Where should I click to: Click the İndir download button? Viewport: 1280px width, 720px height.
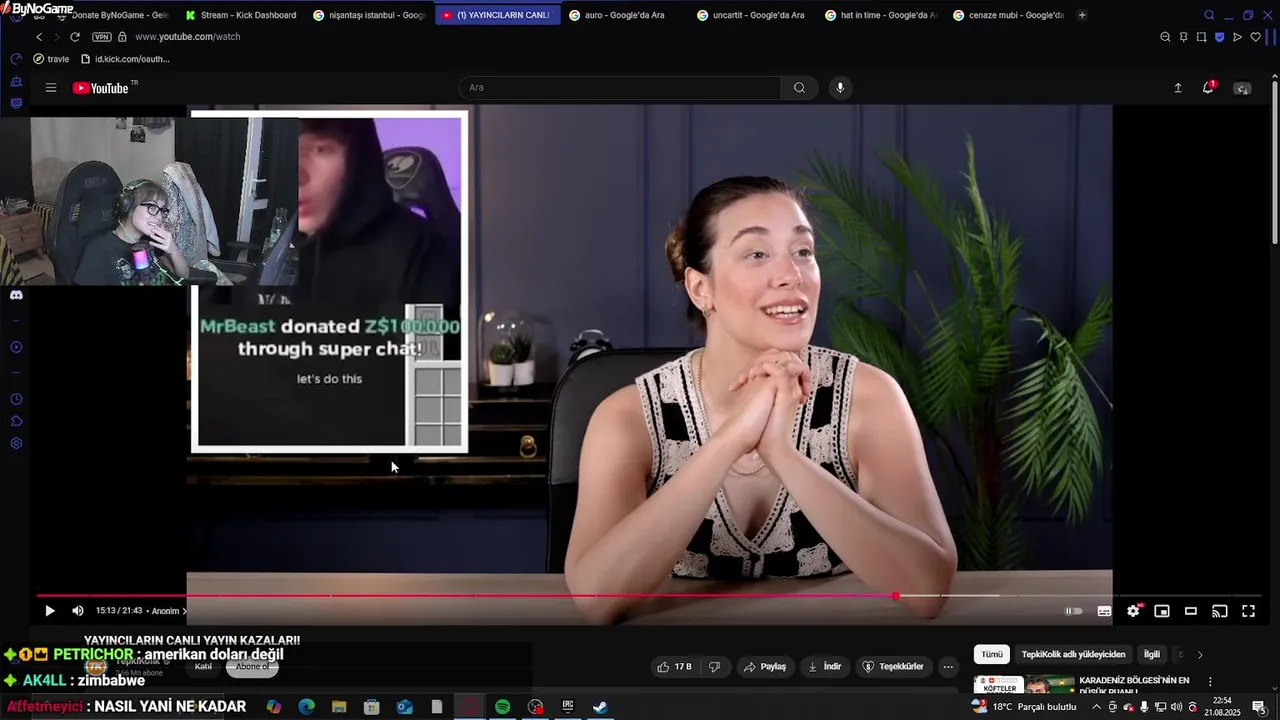pyautogui.click(x=825, y=667)
